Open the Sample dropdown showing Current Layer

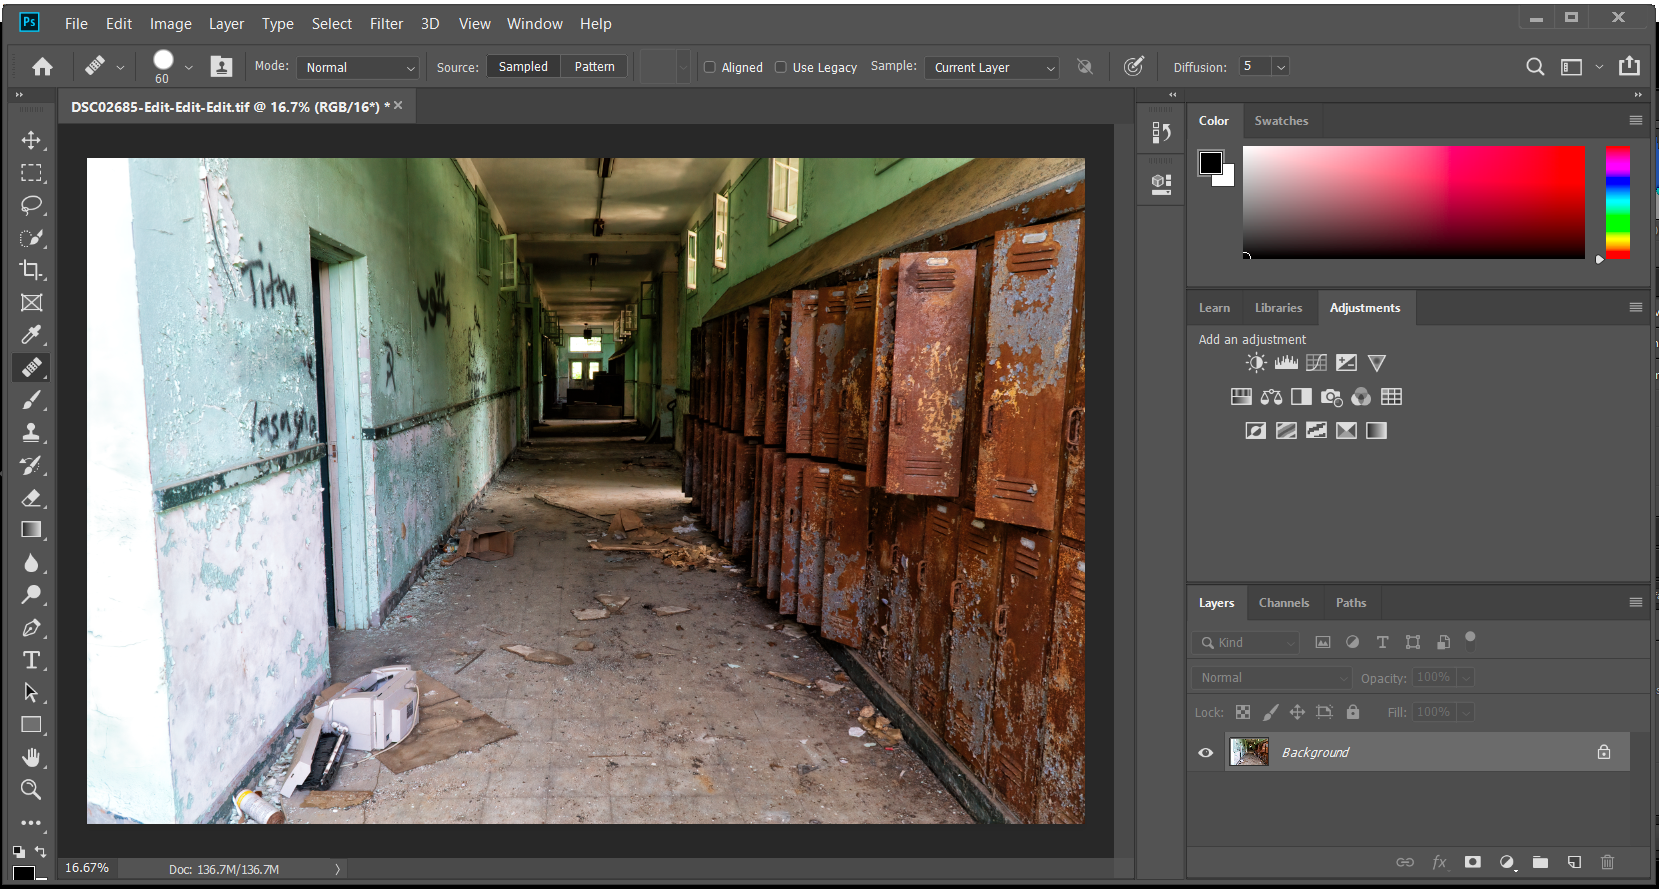(991, 67)
